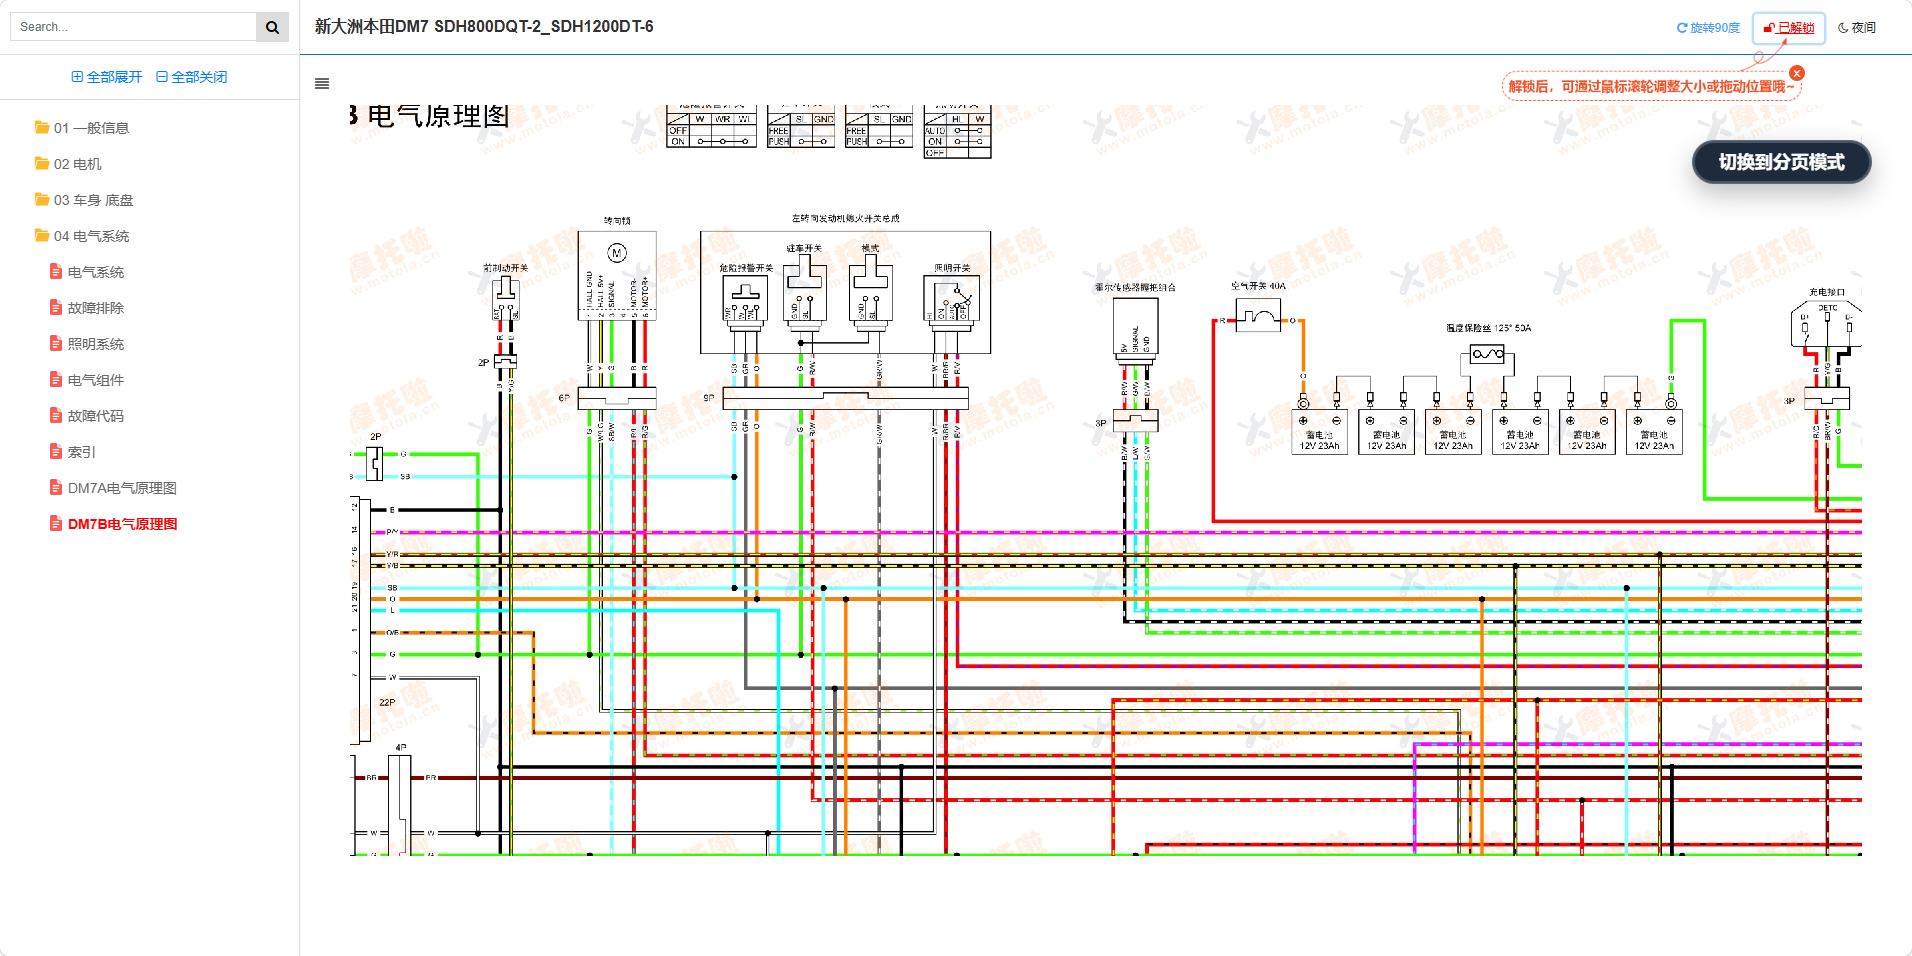Open the 02 电机 folder
This screenshot has width=1912, height=956.
pyautogui.click(x=77, y=164)
